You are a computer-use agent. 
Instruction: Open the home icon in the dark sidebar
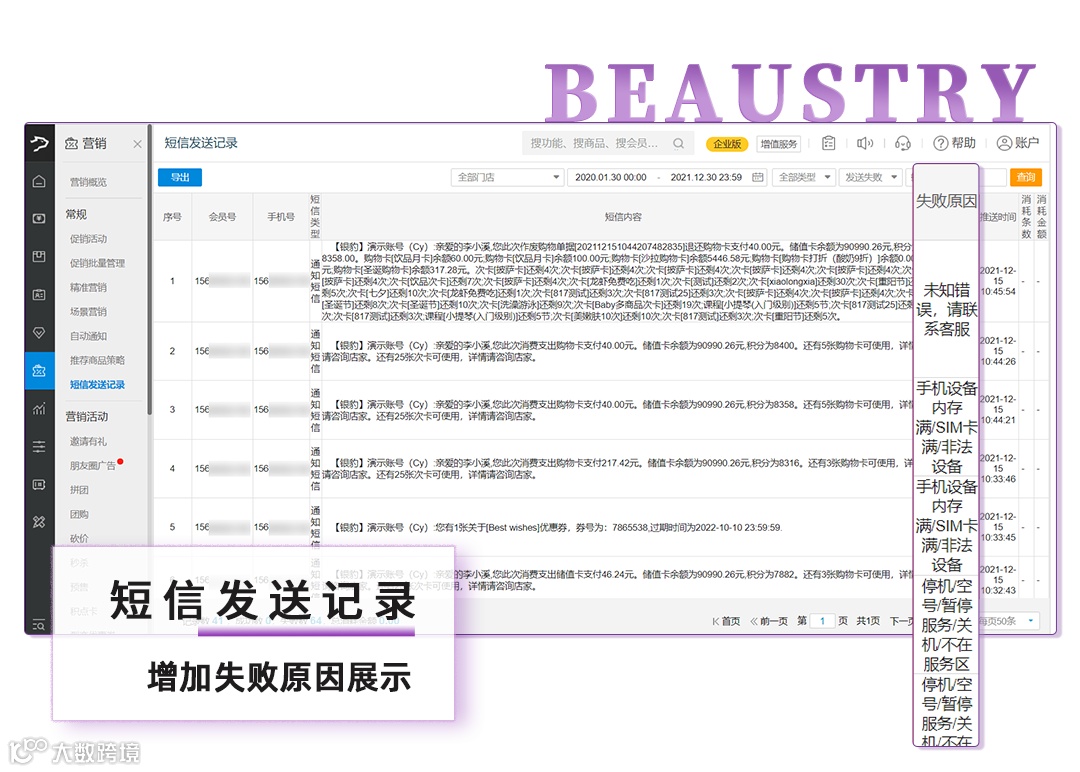coord(39,181)
